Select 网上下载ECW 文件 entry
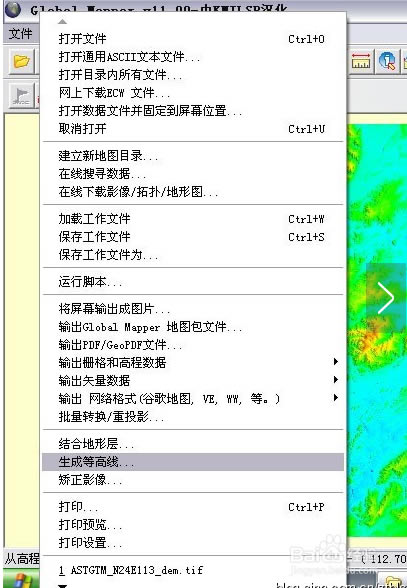This screenshot has height=588, width=407. tap(193, 93)
